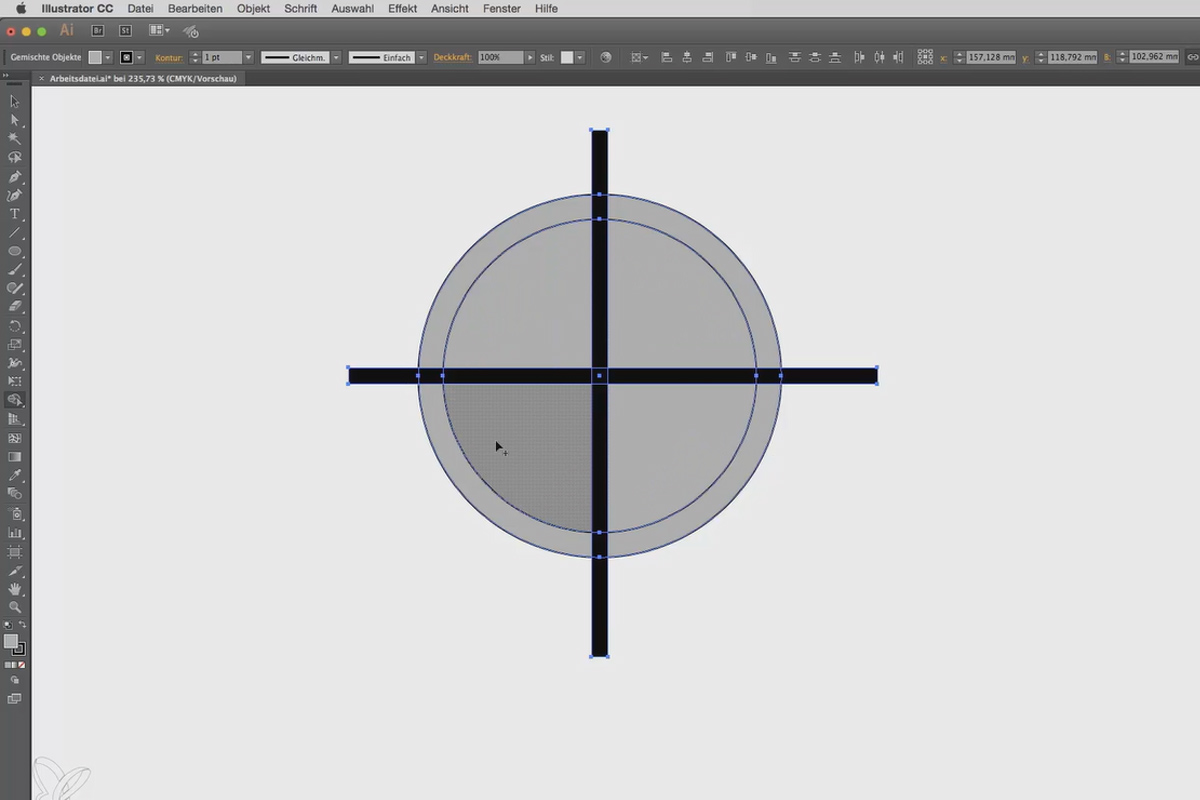The height and width of the screenshot is (800, 1200).
Task: Choose the Eyedropper tool
Action: click(x=14, y=475)
